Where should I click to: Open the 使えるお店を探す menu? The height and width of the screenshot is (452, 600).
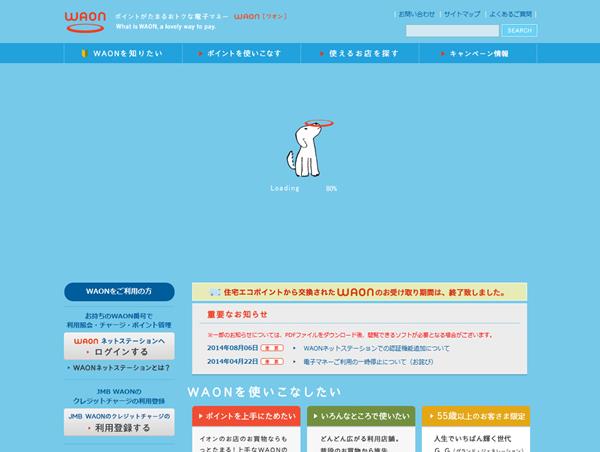tap(360, 53)
